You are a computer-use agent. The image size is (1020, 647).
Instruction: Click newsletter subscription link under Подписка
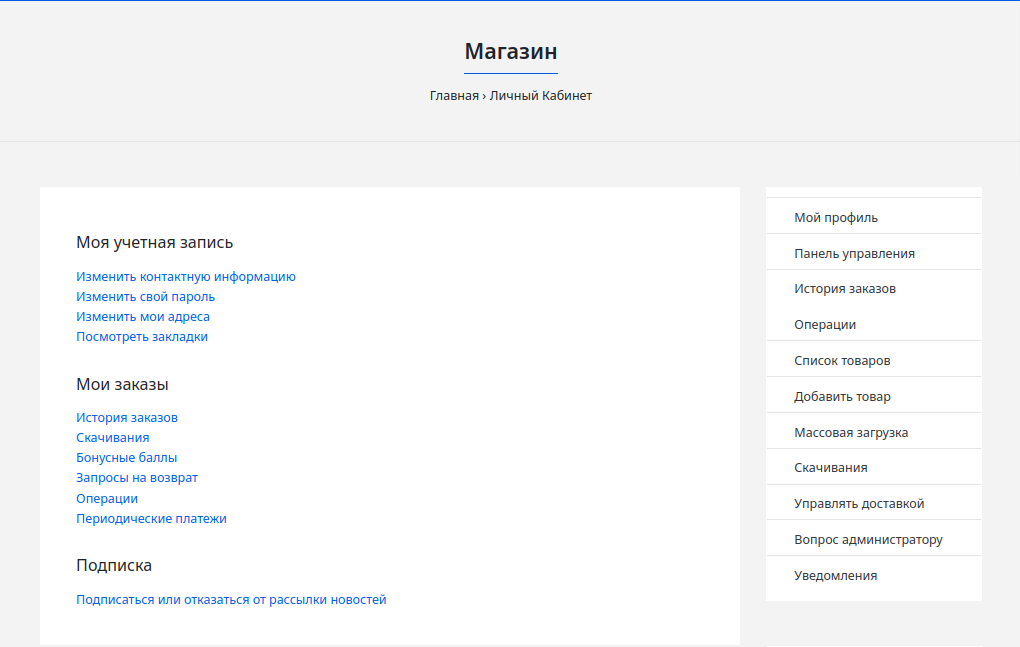pos(231,600)
